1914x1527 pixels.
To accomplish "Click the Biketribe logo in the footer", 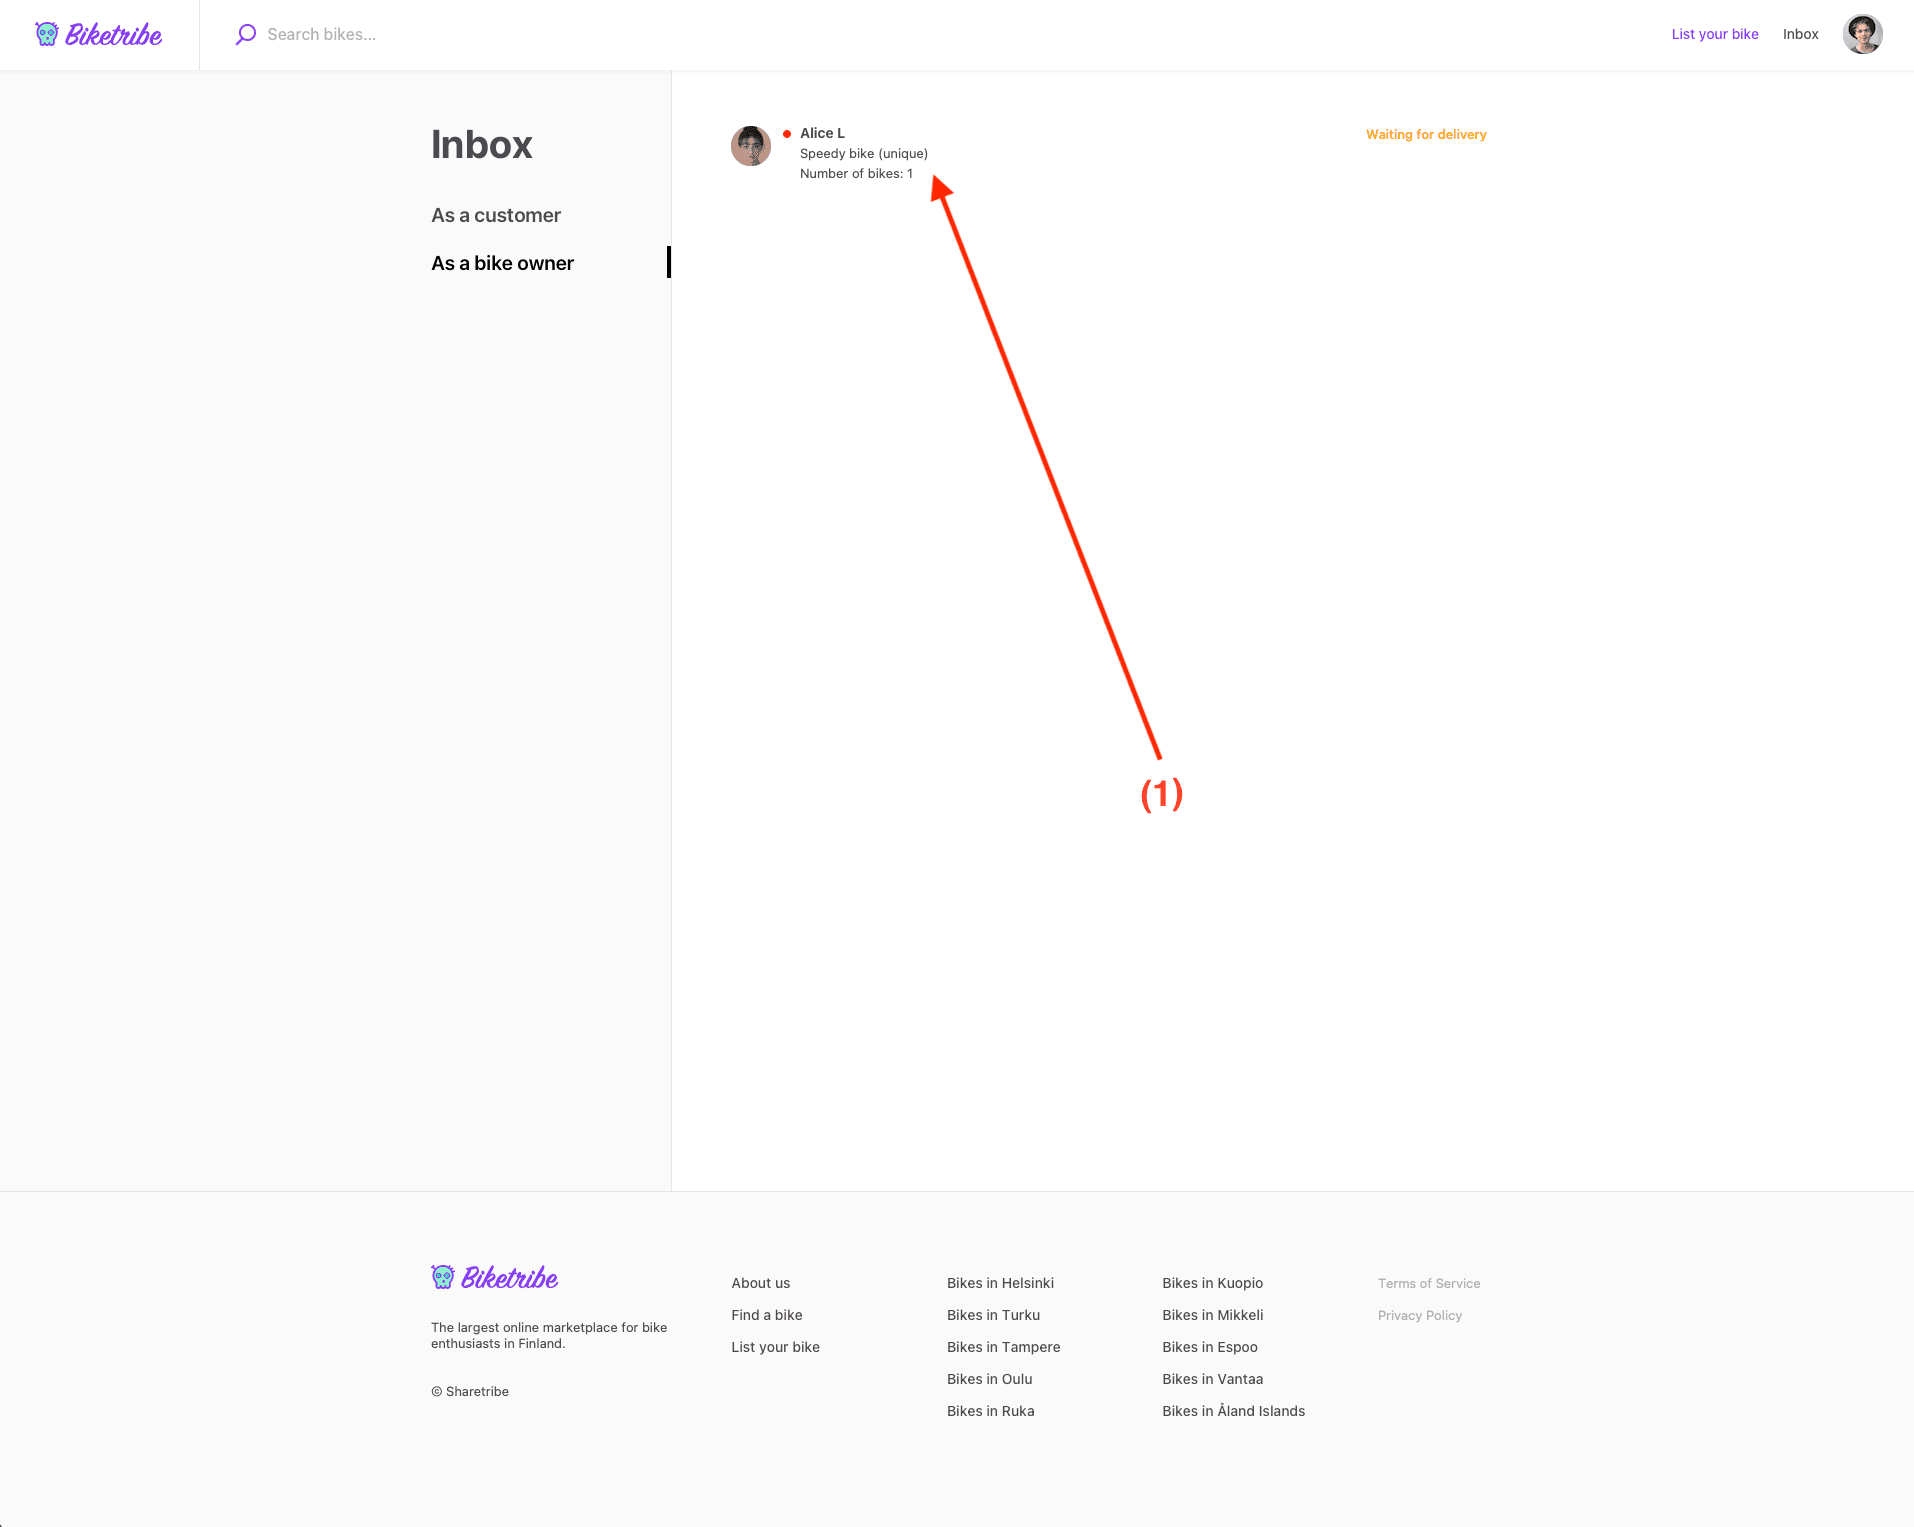I will pos(495,1278).
